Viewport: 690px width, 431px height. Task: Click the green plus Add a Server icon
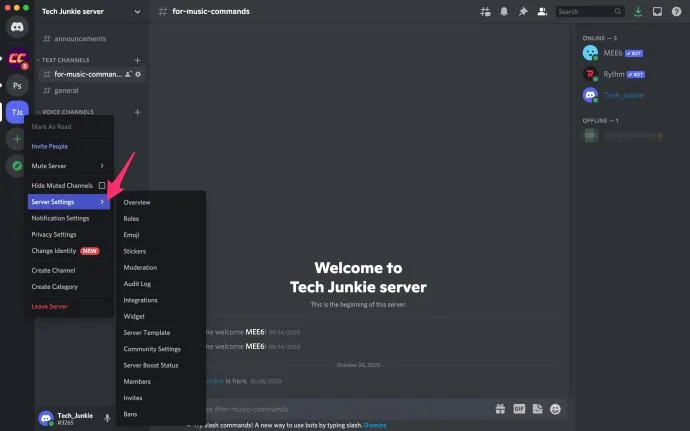tap(17, 140)
